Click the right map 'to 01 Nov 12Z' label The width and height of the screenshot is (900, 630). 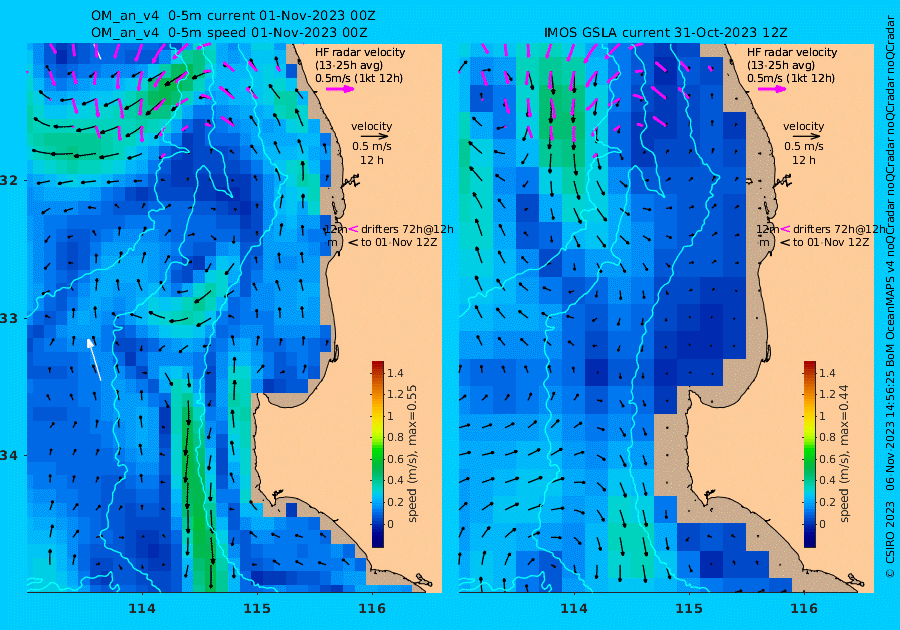point(830,242)
